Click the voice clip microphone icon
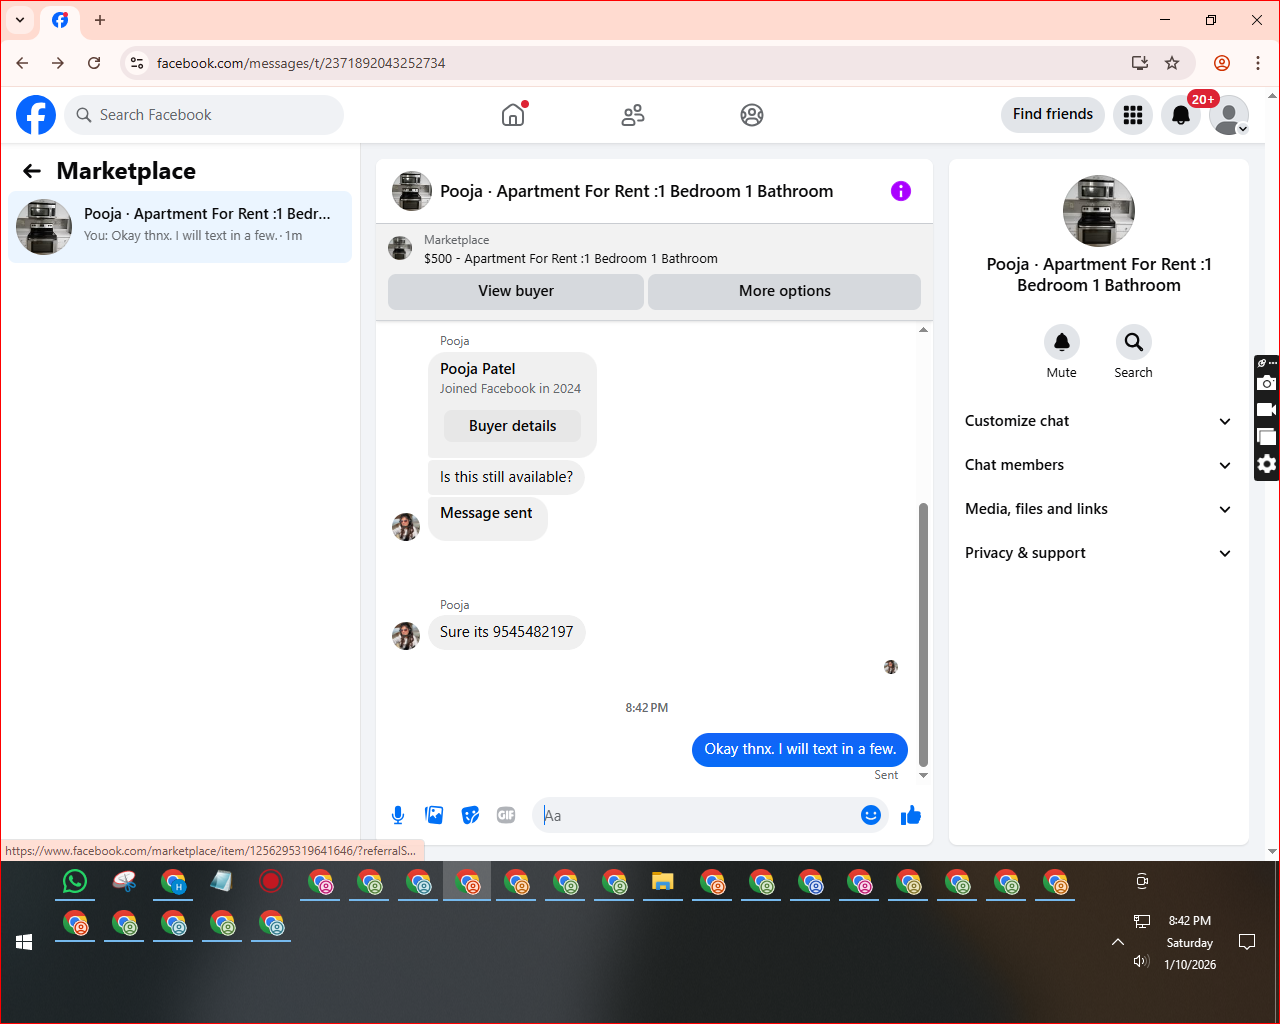Viewport: 1280px width, 1024px height. [398, 815]
